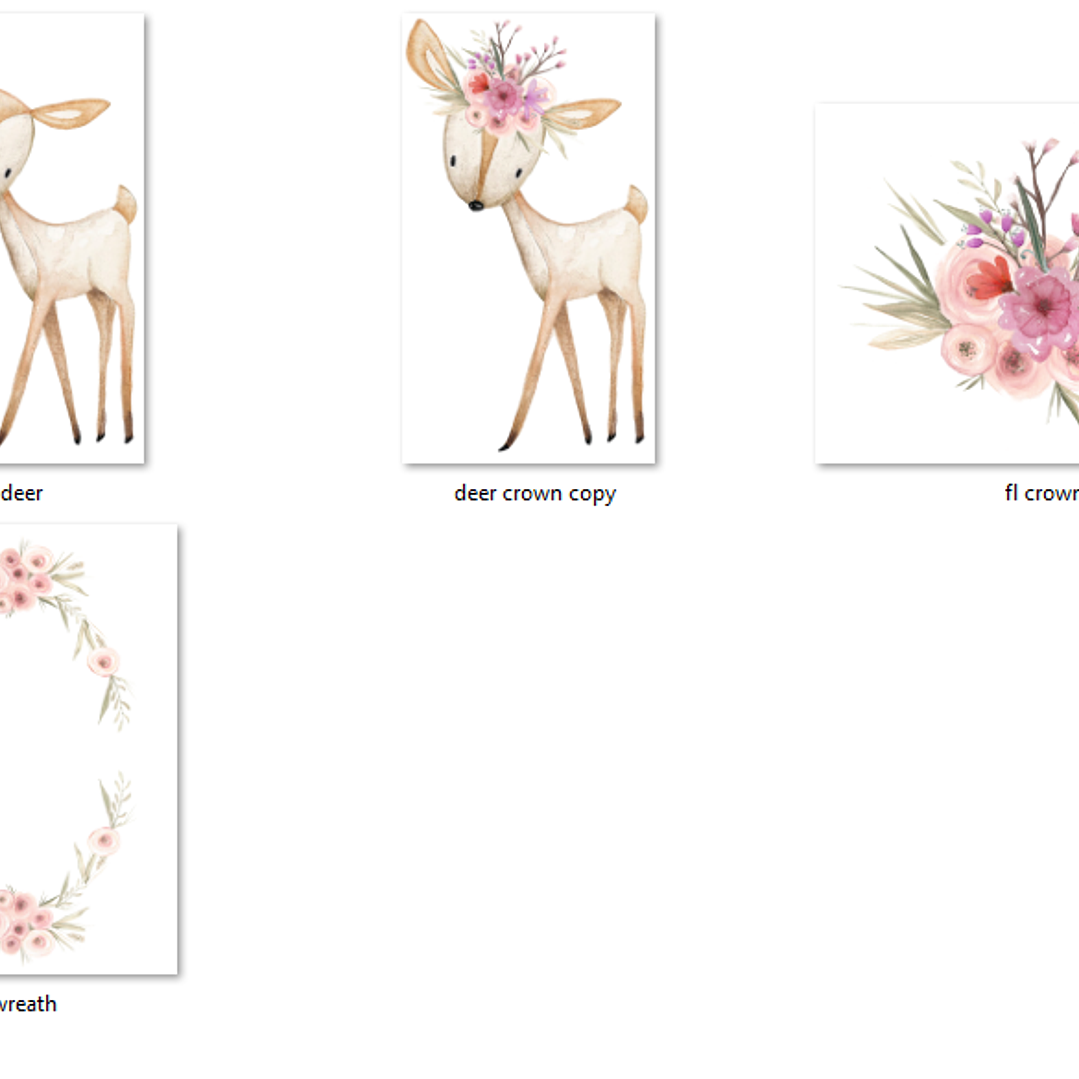The height and width of the screenshot is (1079, 1079).
Task: Click the red flower in the bouquet thumbnail
Action: coord(990,279)
